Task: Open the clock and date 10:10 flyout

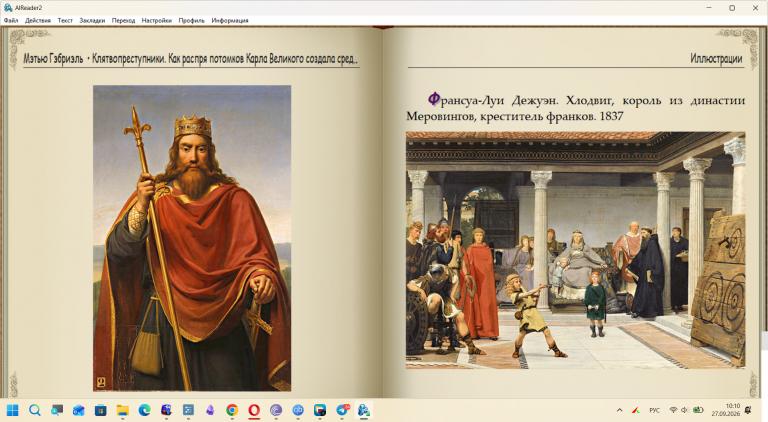Action: click(x=726, y=410)
